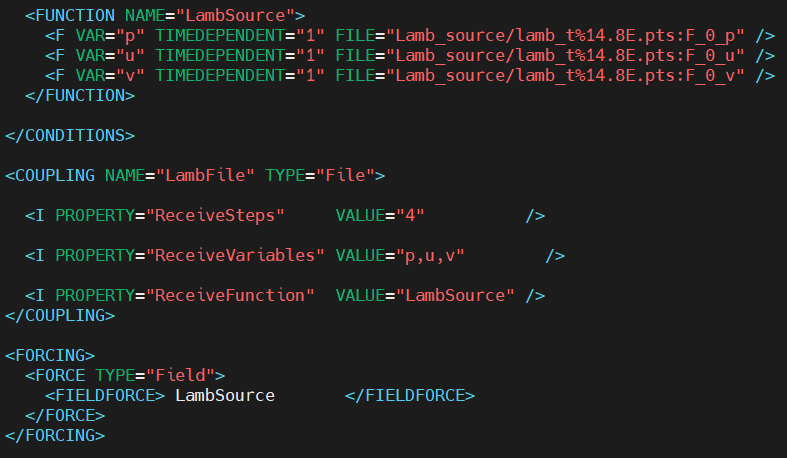Click the opening <FORCING> tag
The width and height of the screenshot is (787, 458).
(50, 356)
